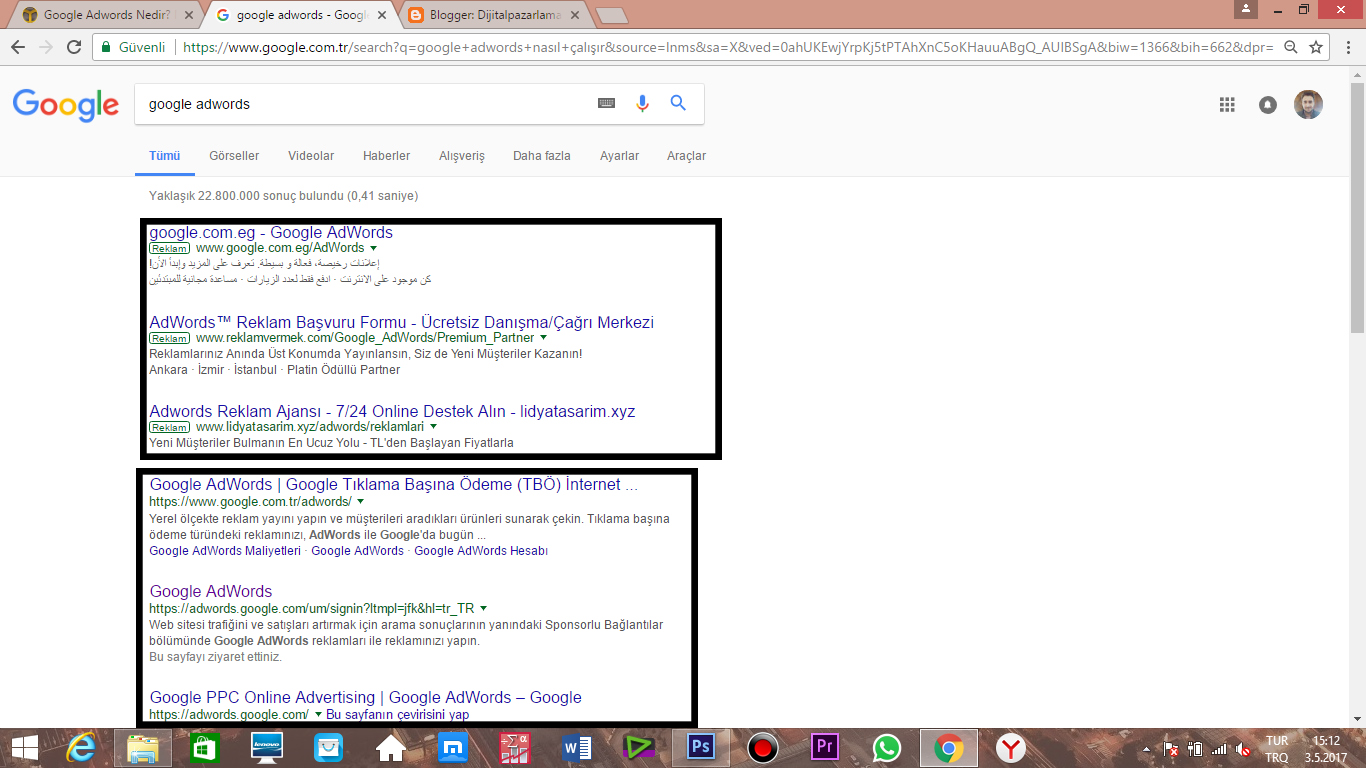Open WhatsApp from the taskbar

tap(887, 748)
